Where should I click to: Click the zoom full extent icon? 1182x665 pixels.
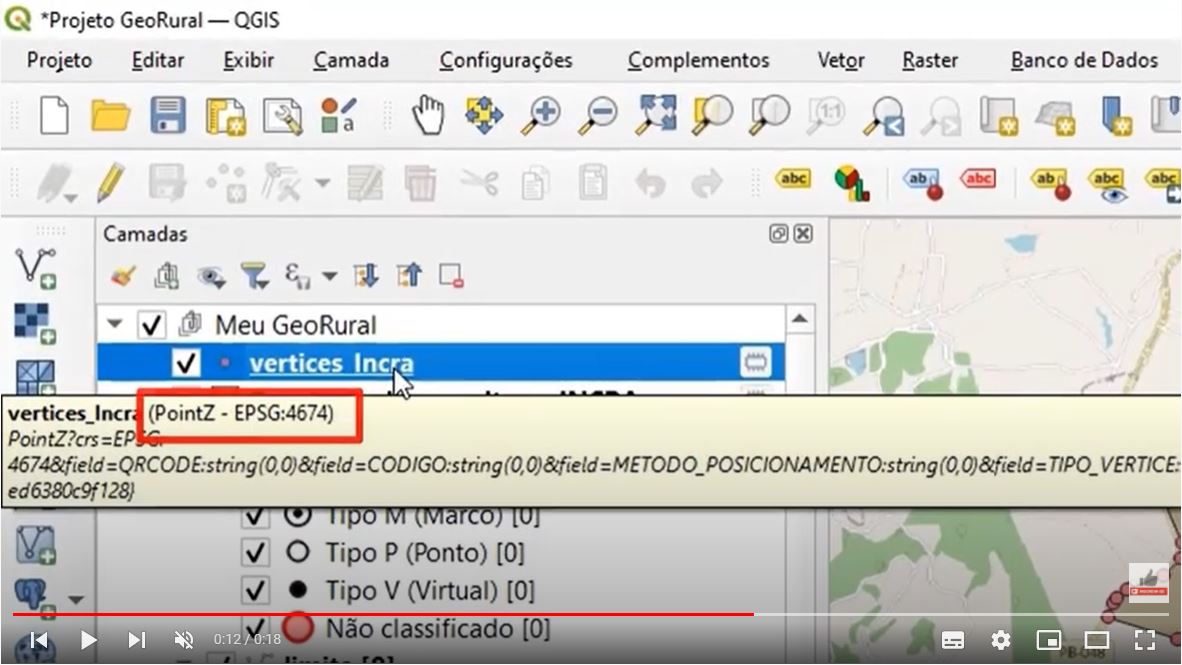[x=655, y=115]
